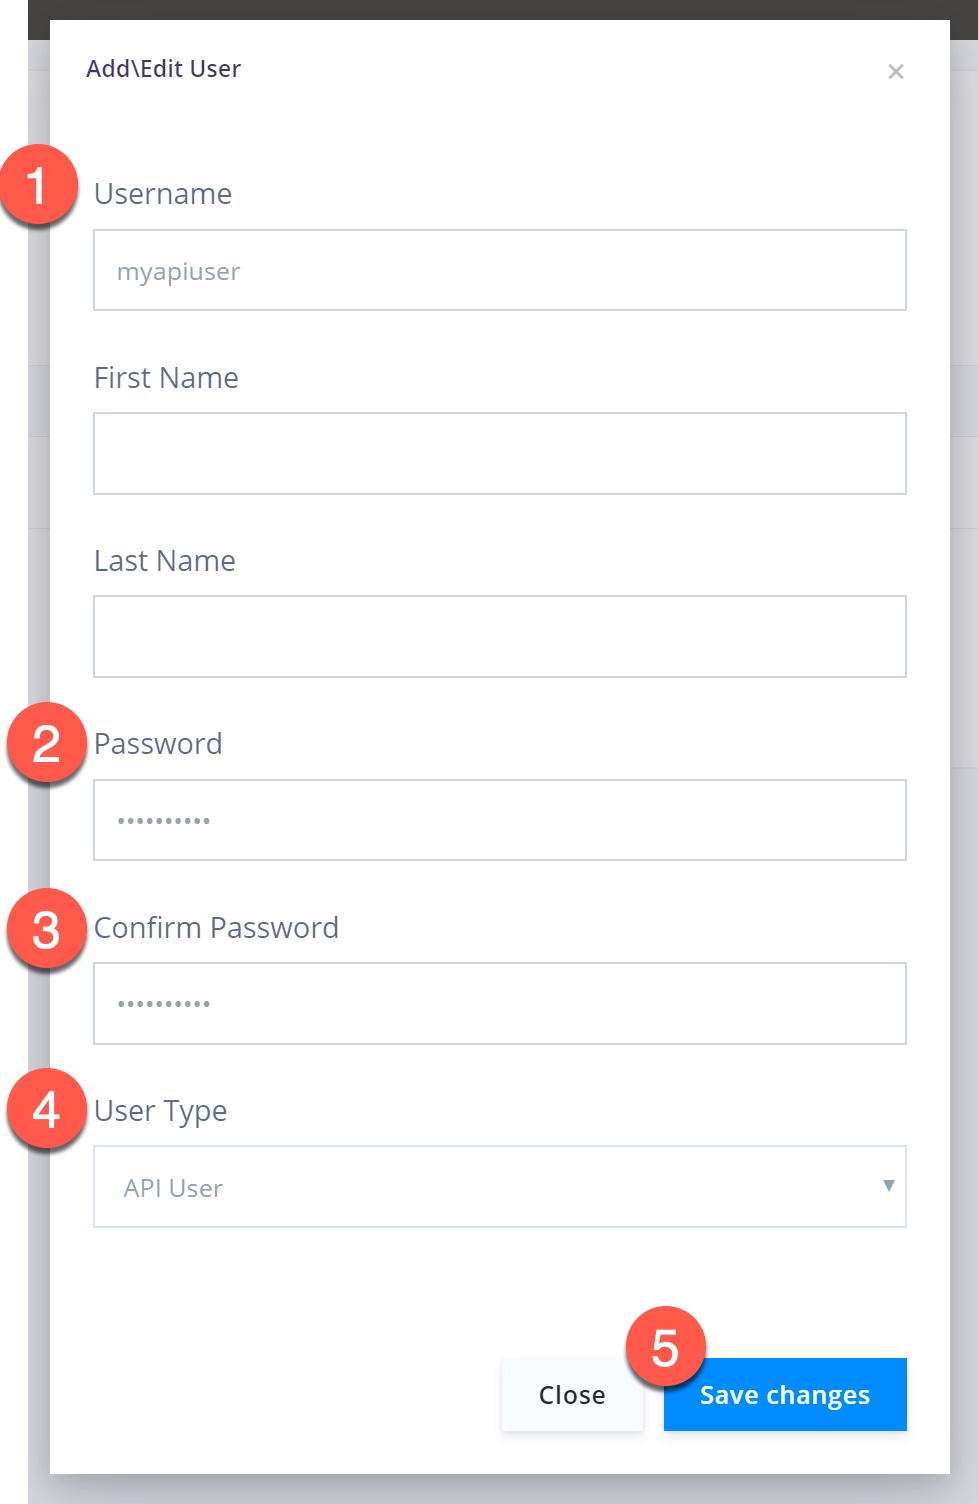Focus the Username input field
Viewport: 978px width, 1504px height.
(x=500, y=271)
